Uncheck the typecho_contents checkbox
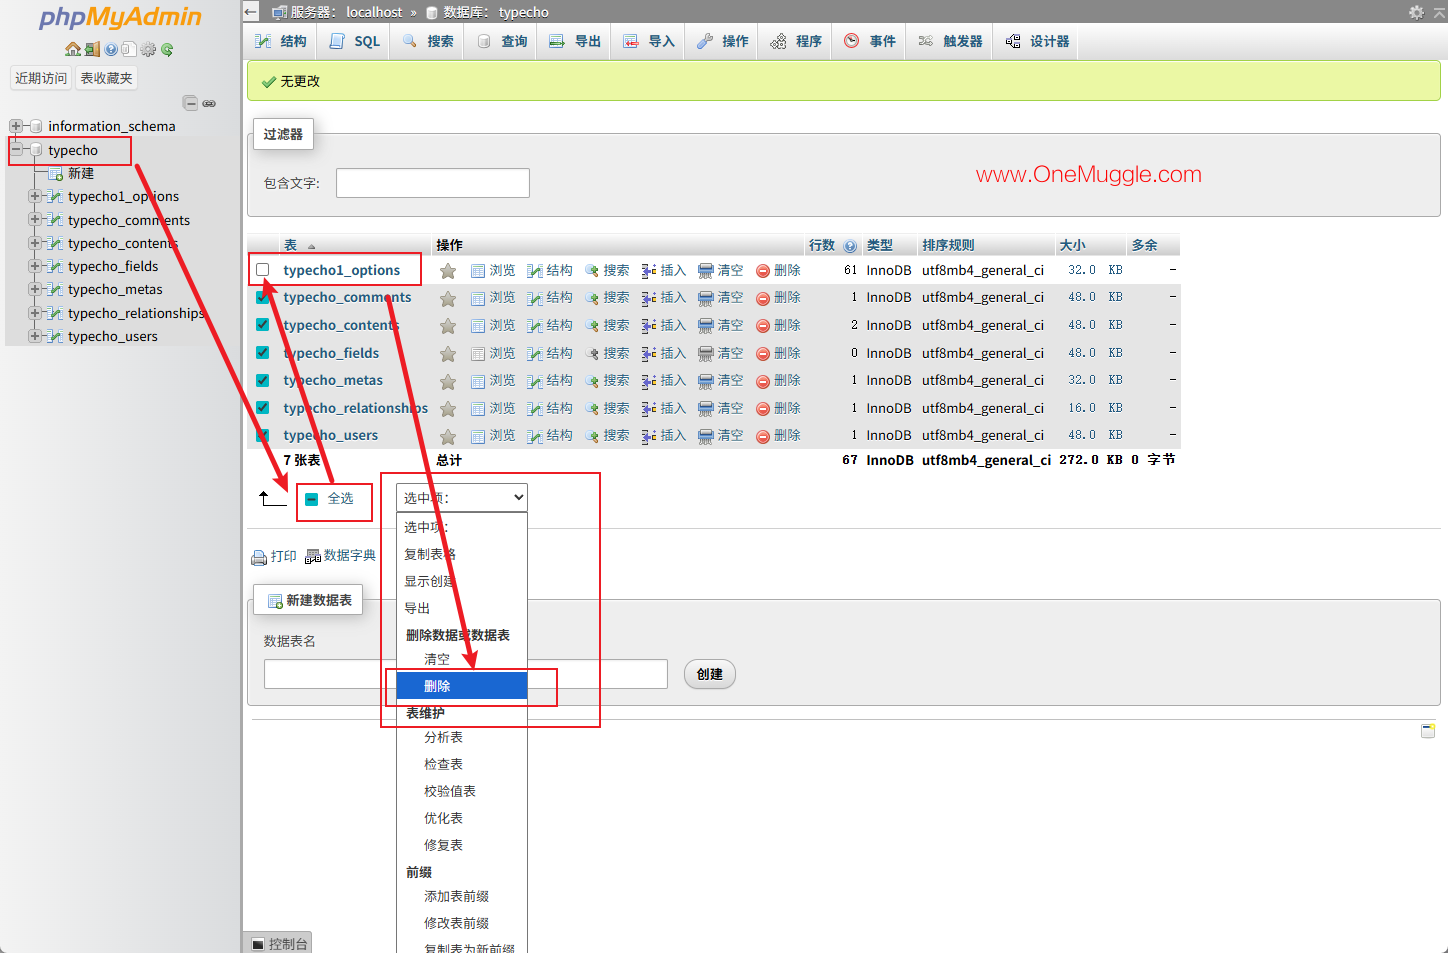The height and width of the screenshot is (953, 1448). tap(263, 325)
